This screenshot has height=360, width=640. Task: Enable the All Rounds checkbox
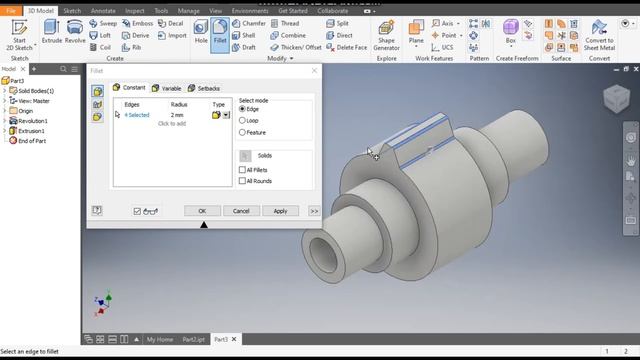pyautogui.click(x=242, y=181)
